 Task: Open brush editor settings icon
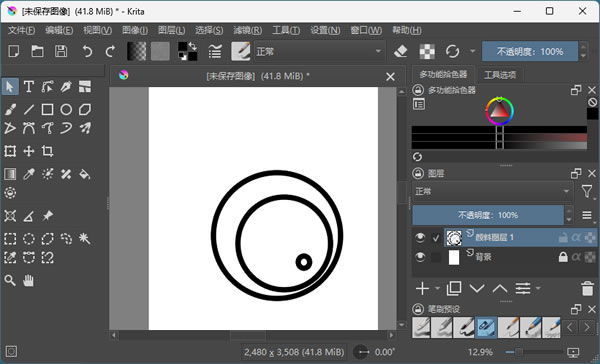215,51
